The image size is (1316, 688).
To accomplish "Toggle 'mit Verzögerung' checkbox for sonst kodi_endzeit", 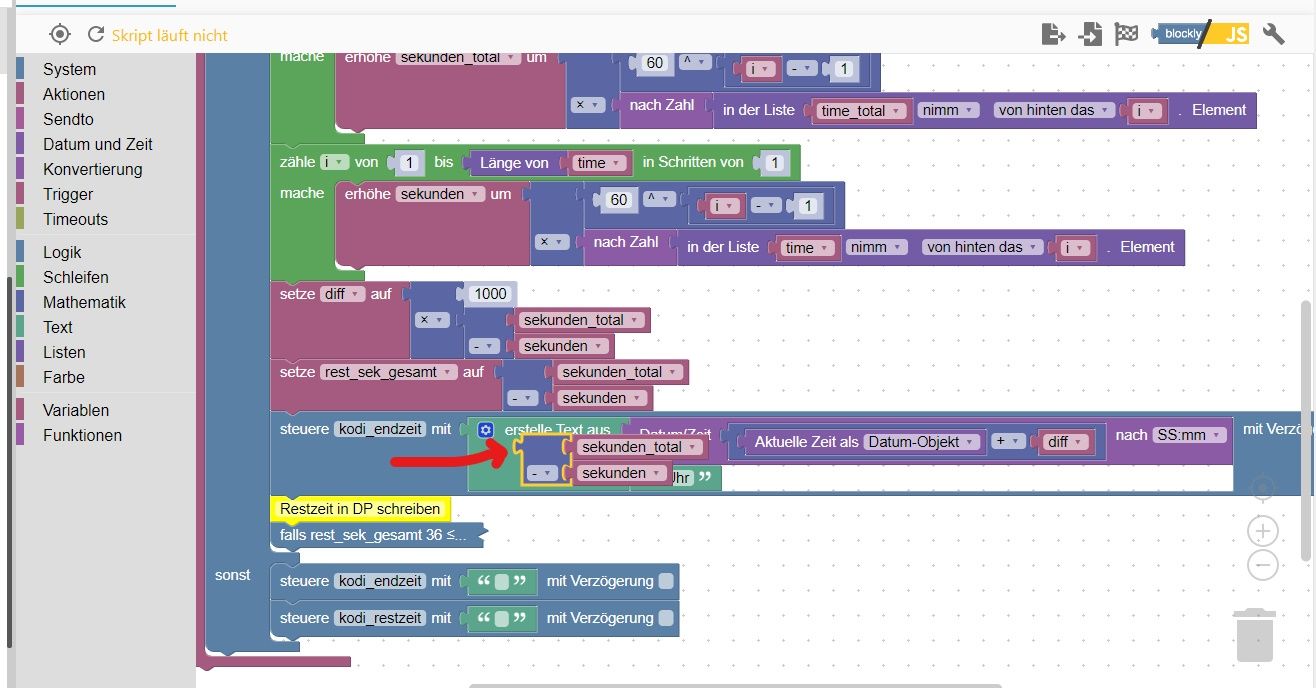I will (x=666, y=581).
